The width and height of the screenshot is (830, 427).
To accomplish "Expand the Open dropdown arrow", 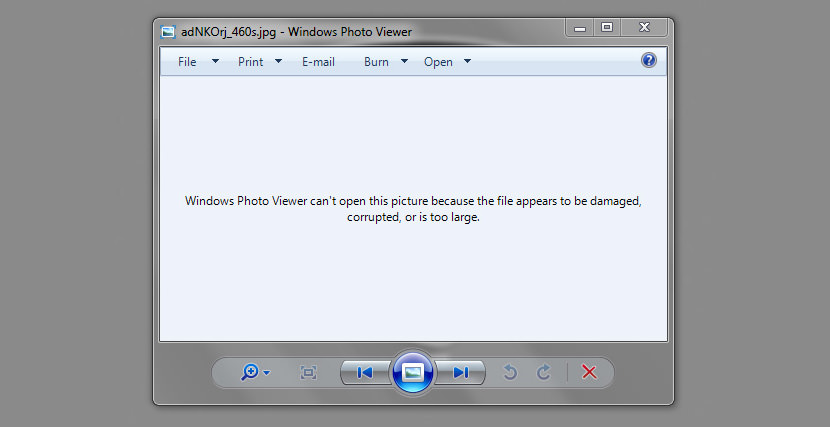I will click(x=467, y=61).
